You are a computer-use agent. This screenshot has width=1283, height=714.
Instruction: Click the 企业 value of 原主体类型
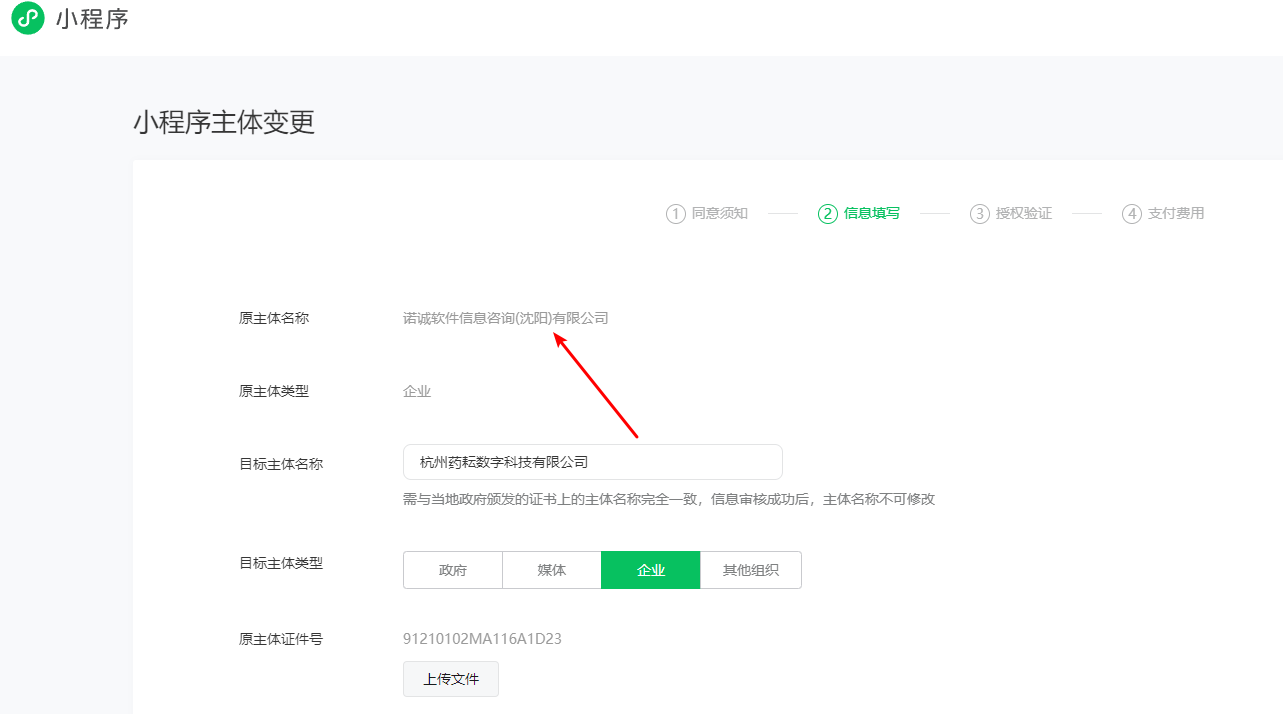[x=417, y=391]
